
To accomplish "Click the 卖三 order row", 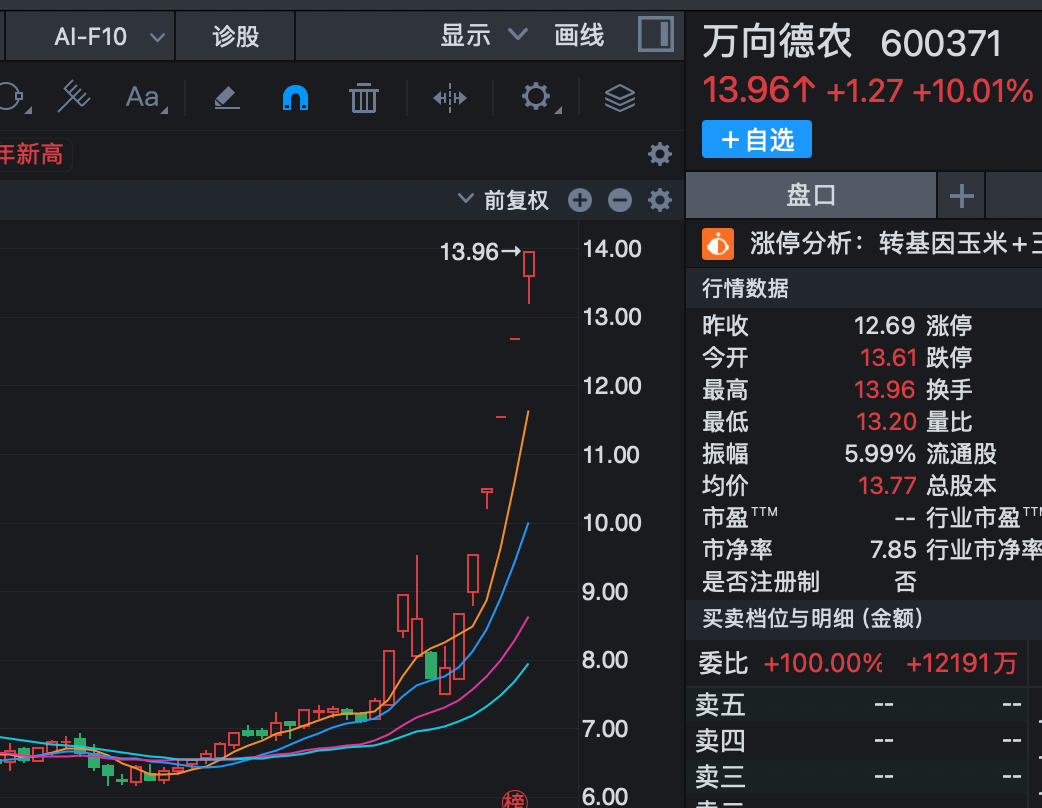I will point(857,776).
